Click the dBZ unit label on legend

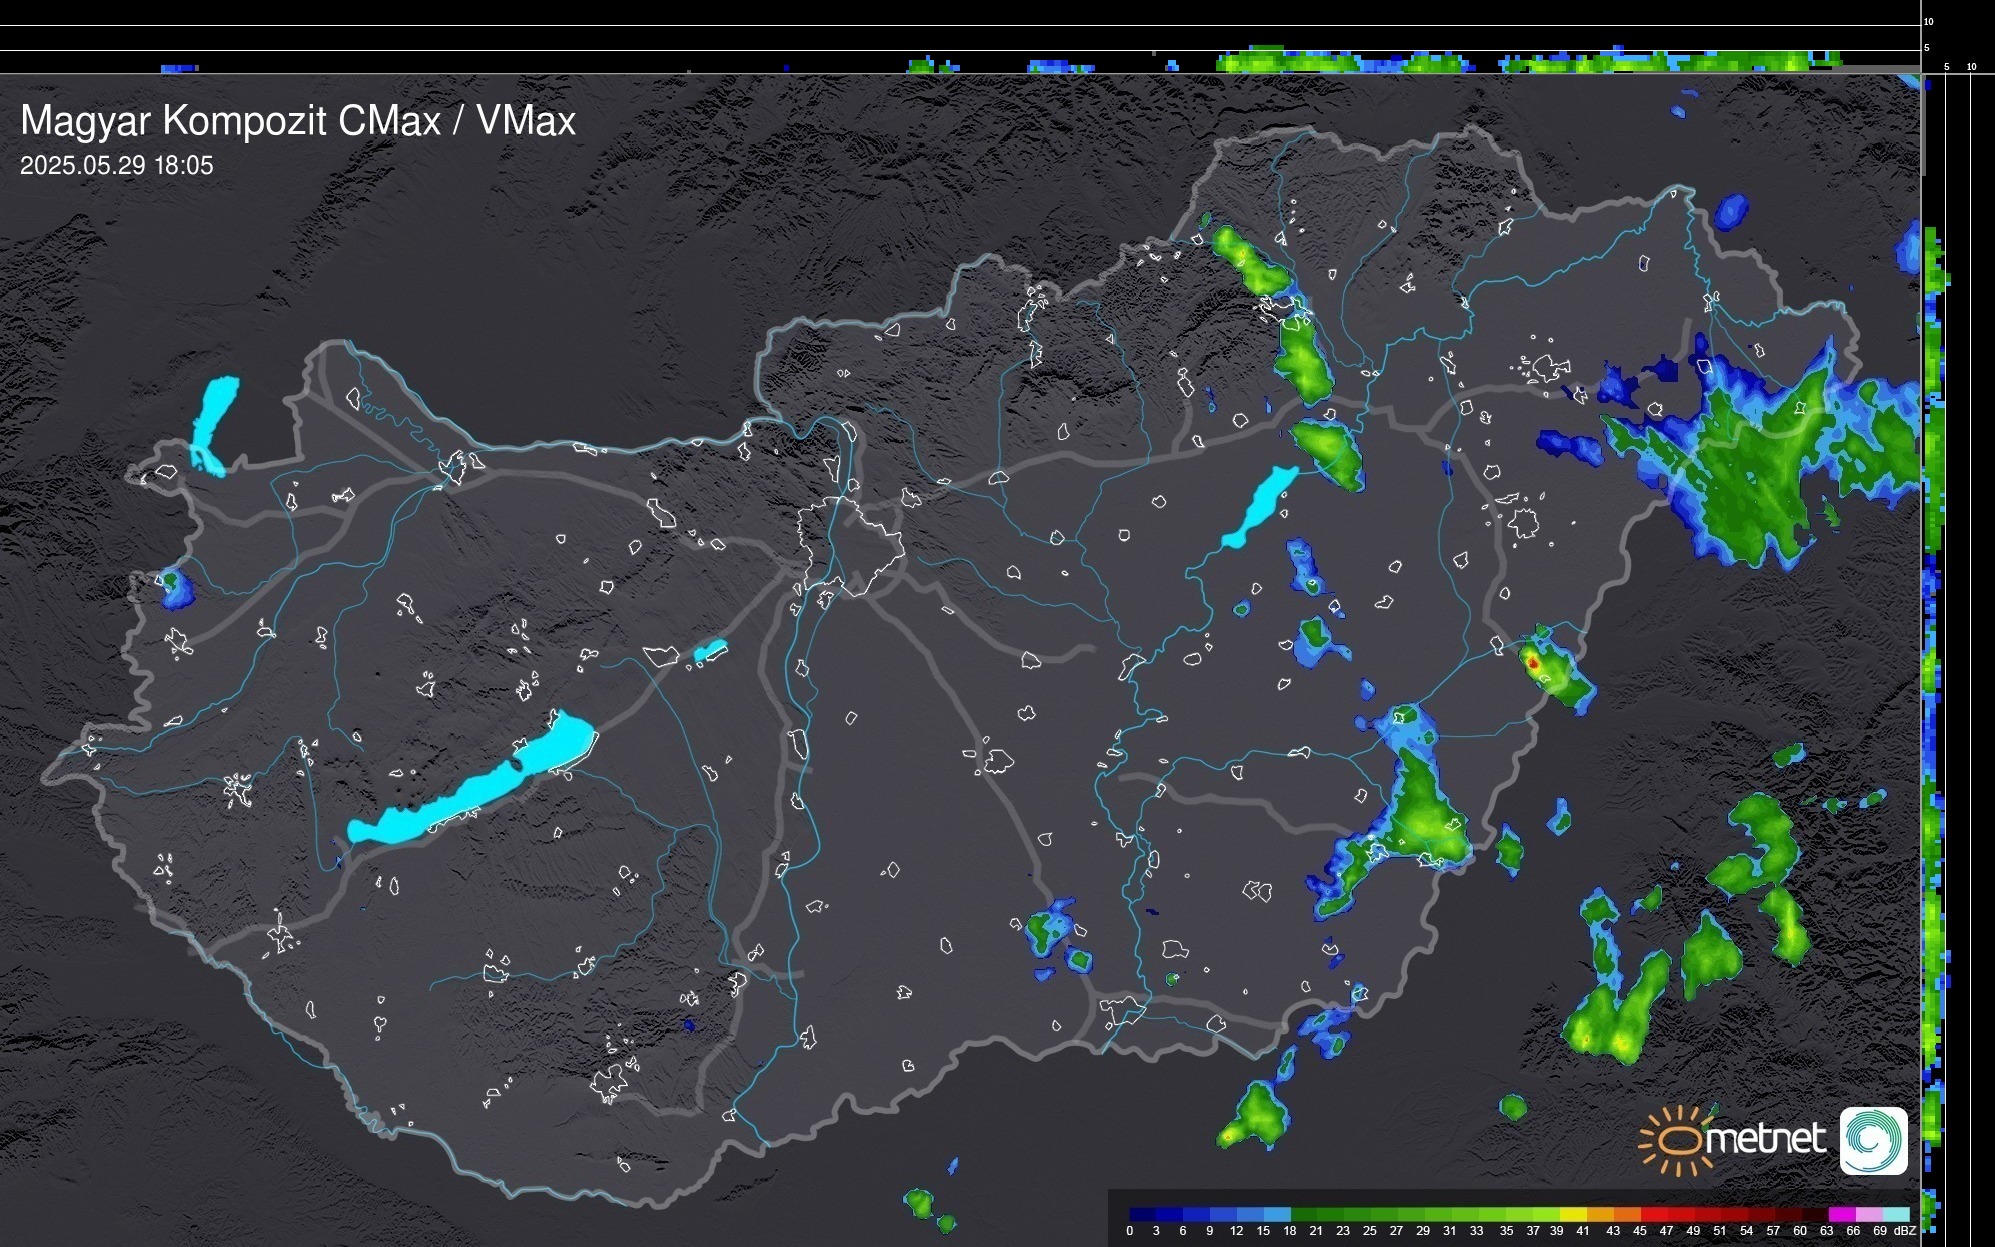[x=1905, y=1231]
